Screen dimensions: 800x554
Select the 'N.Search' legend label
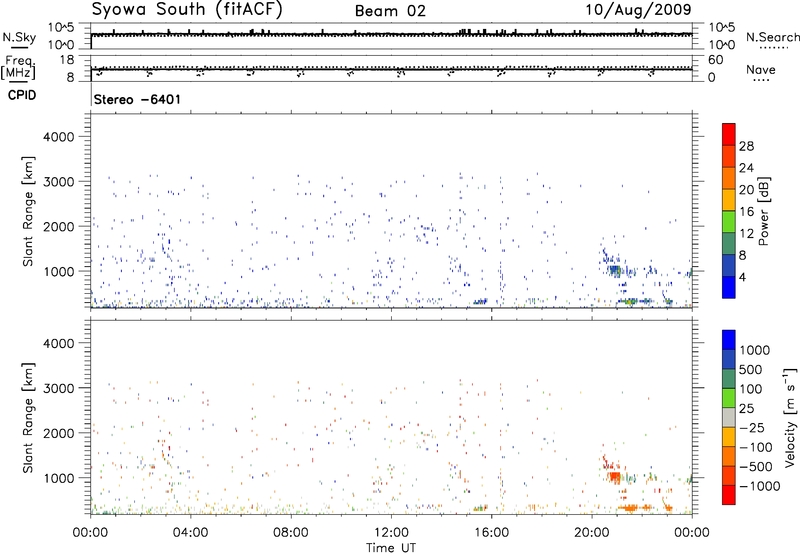(772, 37)
